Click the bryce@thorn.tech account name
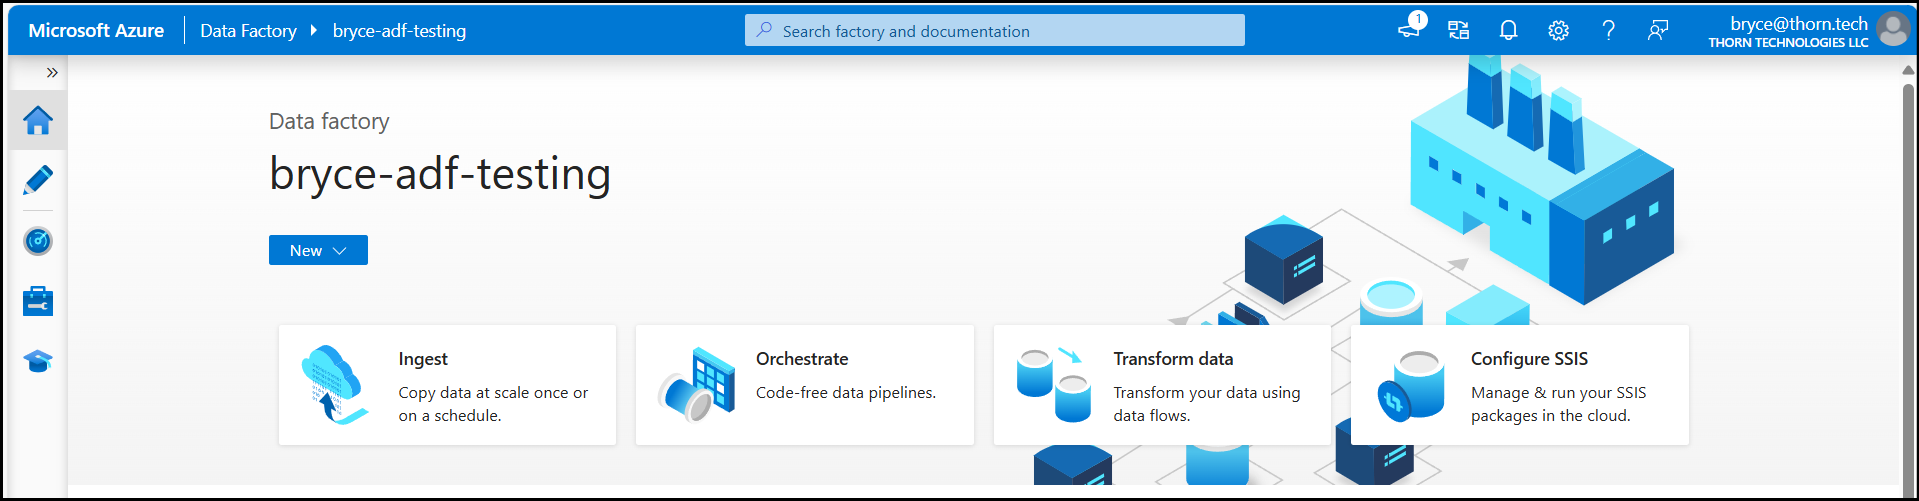The width and height of the screenshot is (1919, 501). pyautogui.click(x=1798, y=23)
